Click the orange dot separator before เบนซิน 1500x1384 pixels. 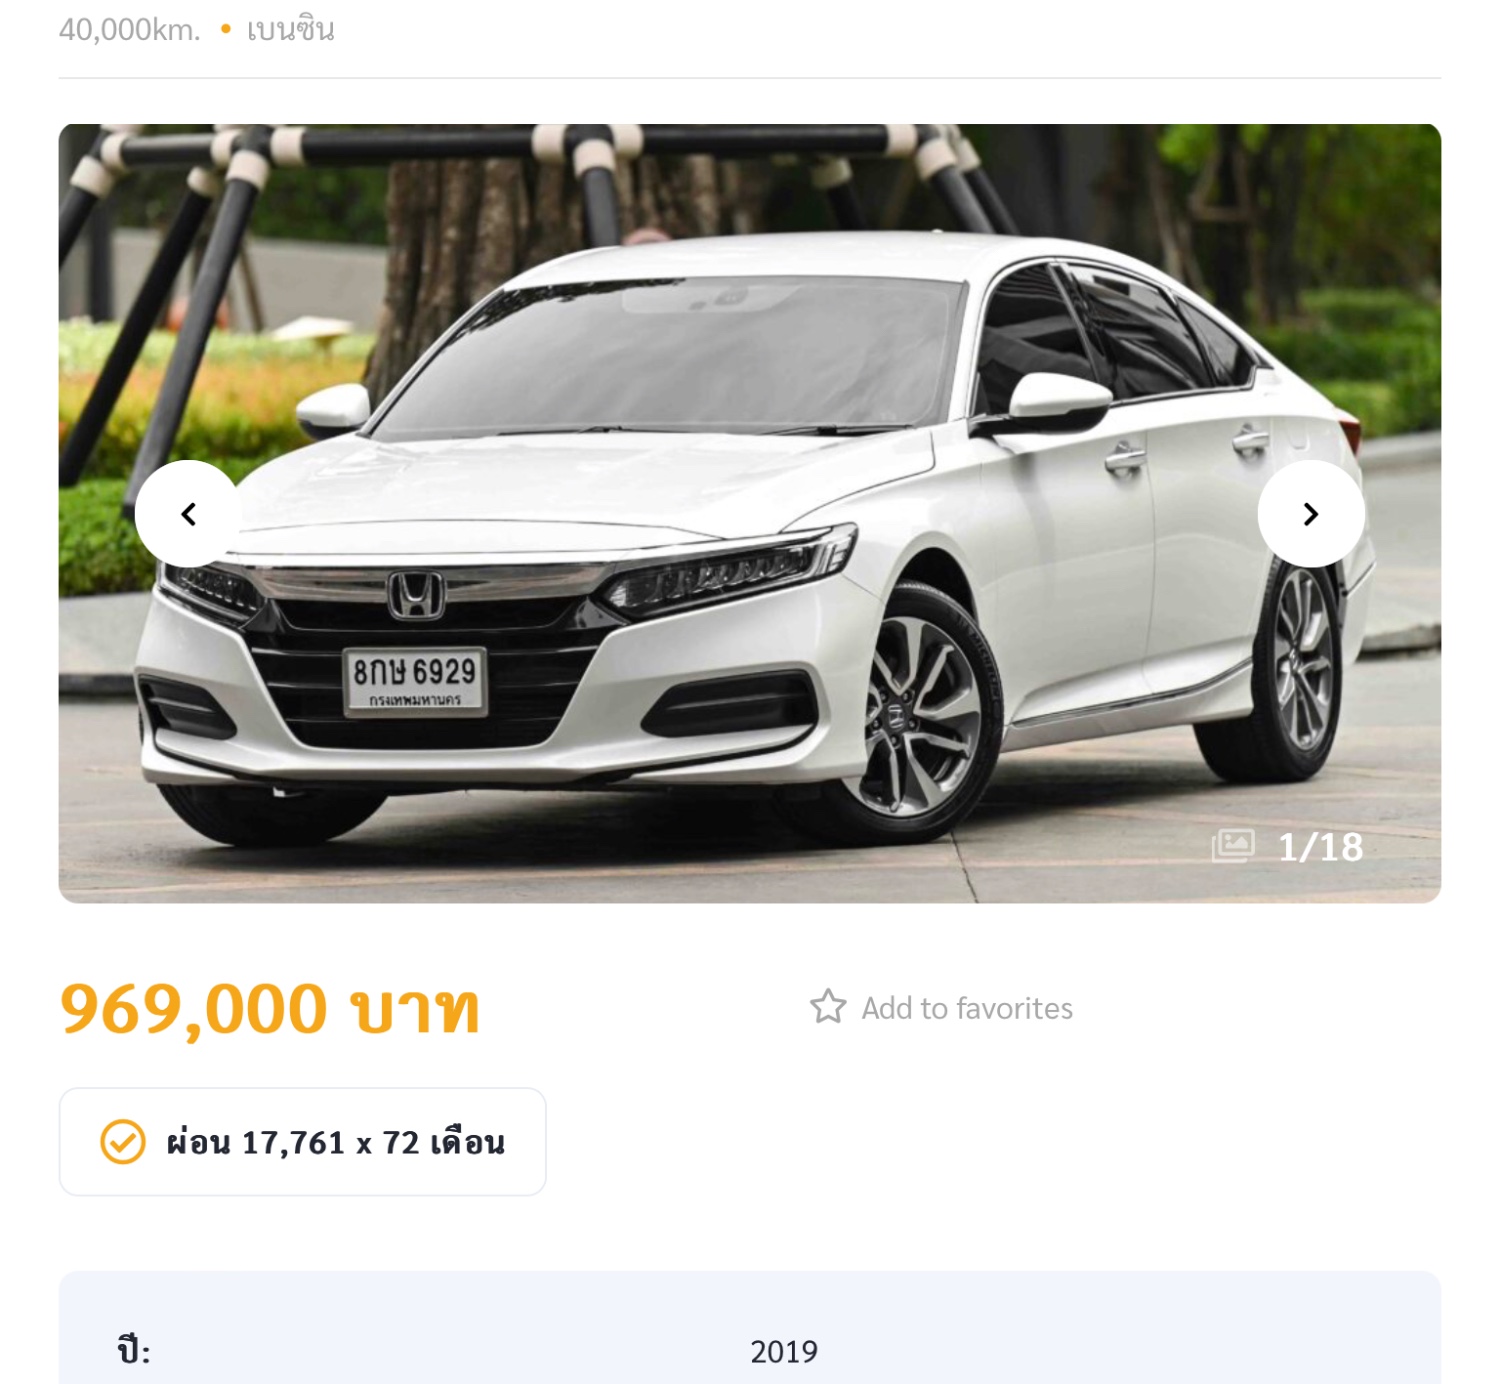point(226,30)
